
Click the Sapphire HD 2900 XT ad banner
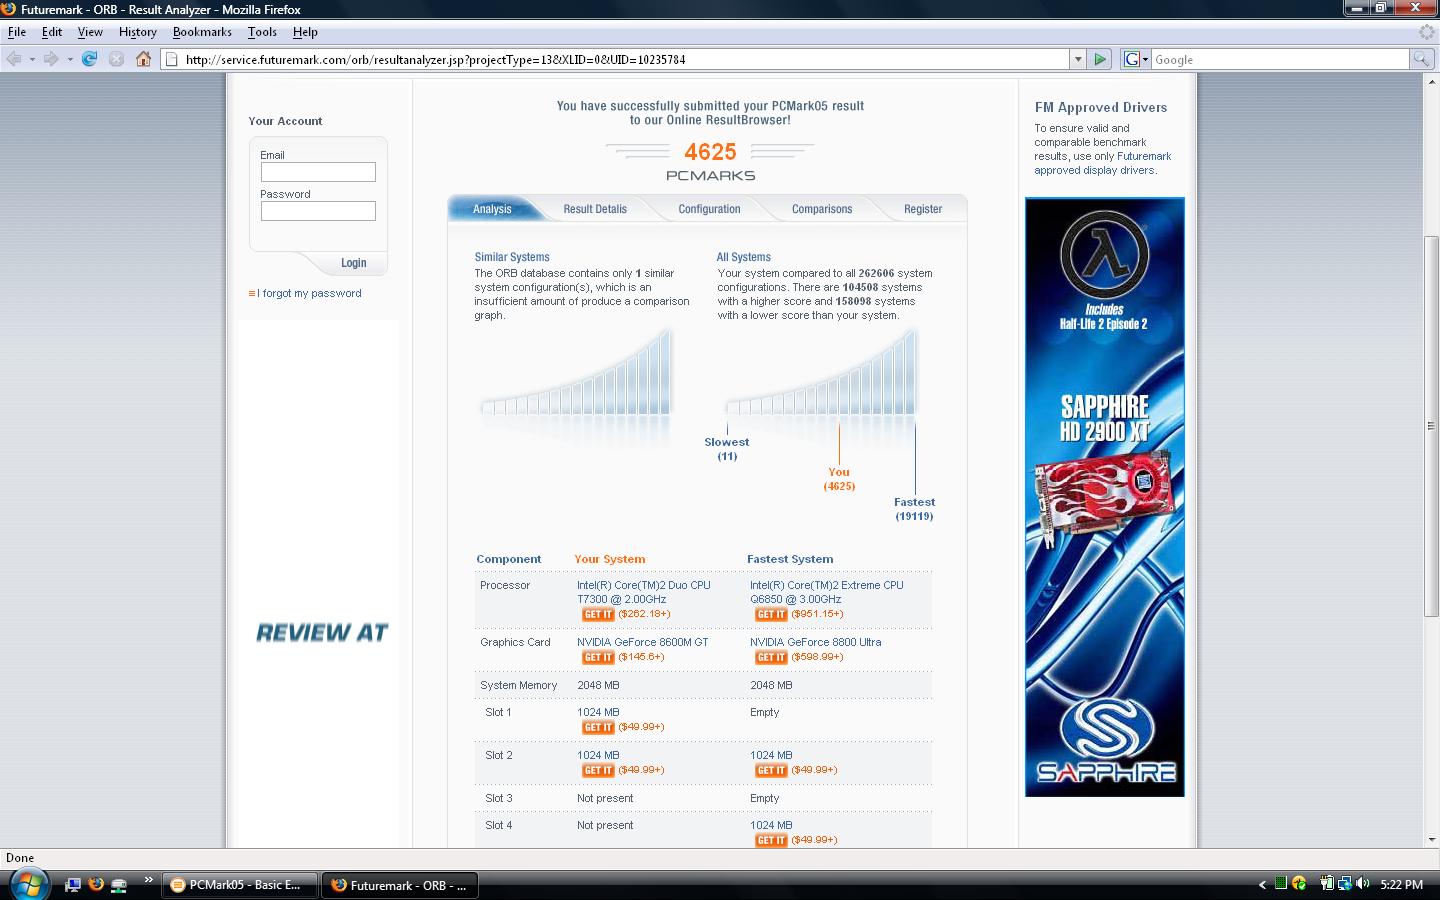point(1104,497)
